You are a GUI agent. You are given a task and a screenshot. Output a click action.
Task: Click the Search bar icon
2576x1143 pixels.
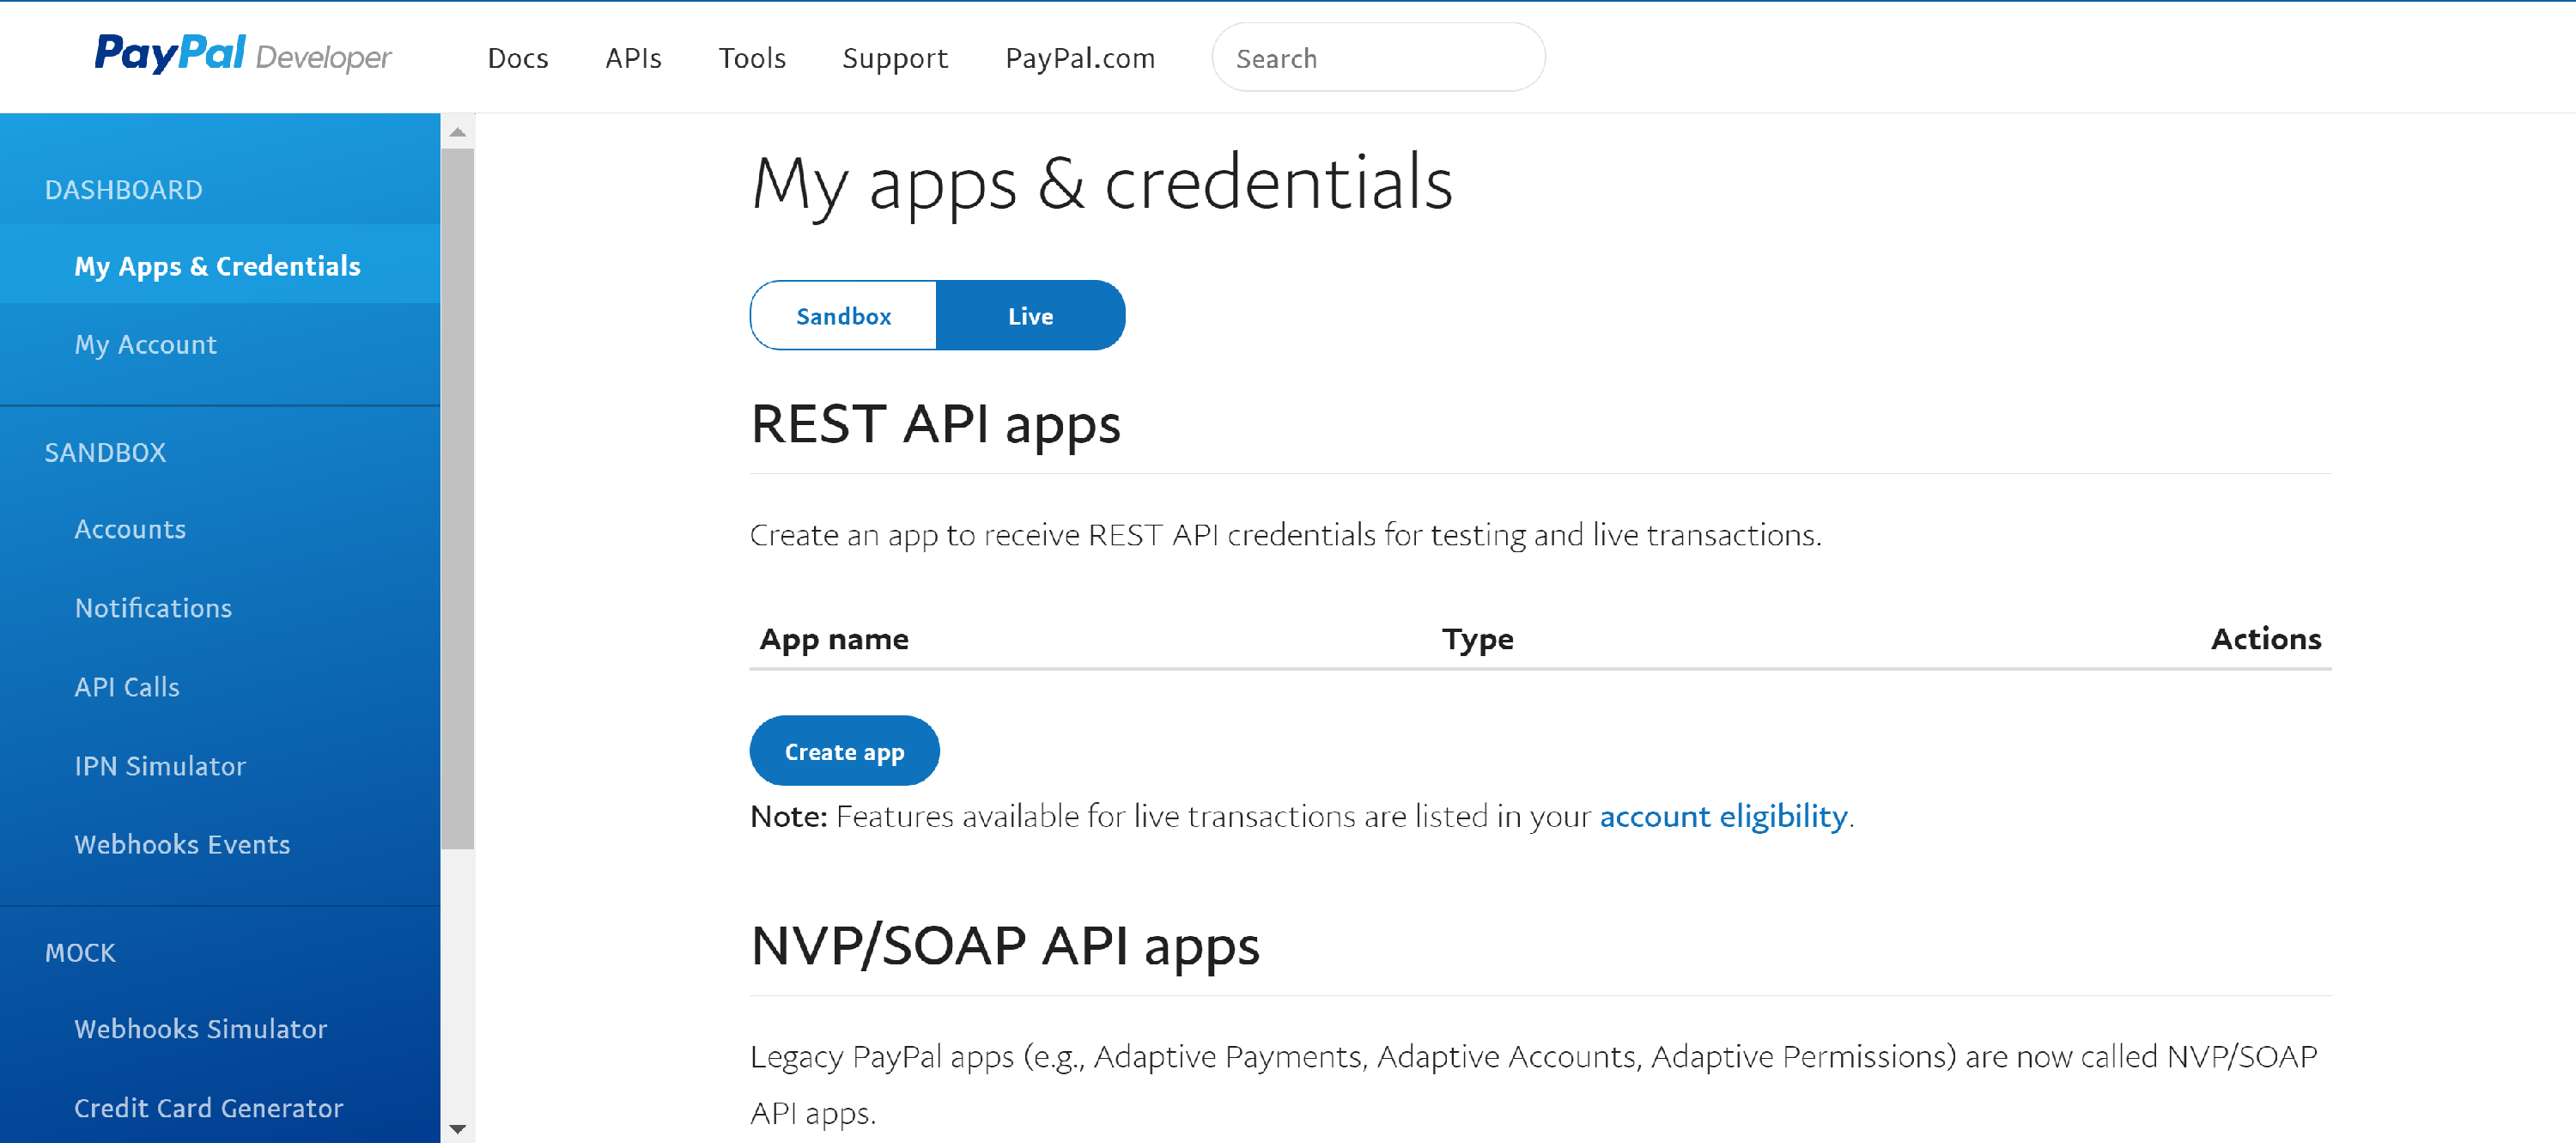[1376, 58]
